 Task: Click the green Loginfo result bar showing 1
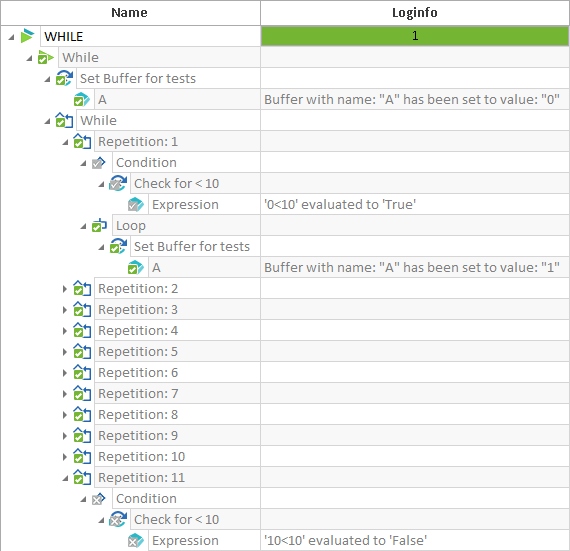415,36
